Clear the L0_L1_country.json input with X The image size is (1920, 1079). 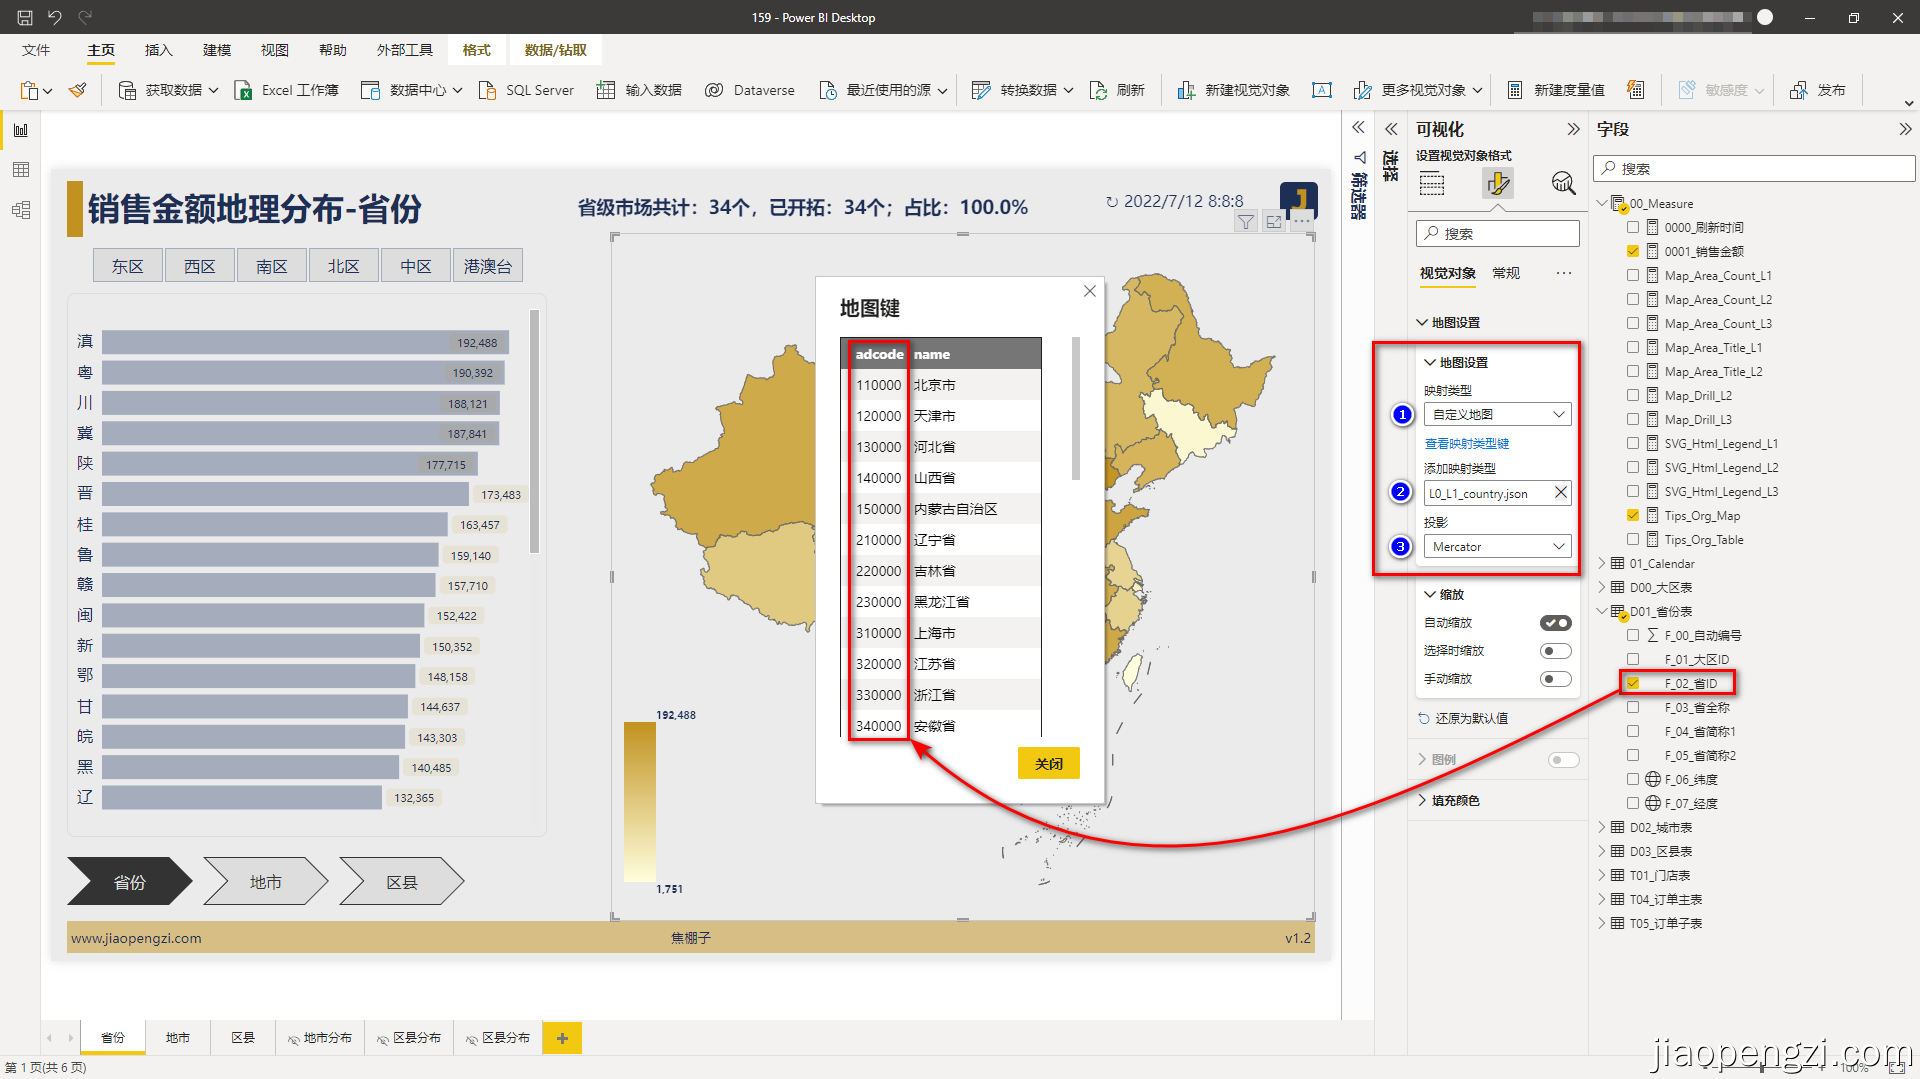click(x=1560, y=492)
